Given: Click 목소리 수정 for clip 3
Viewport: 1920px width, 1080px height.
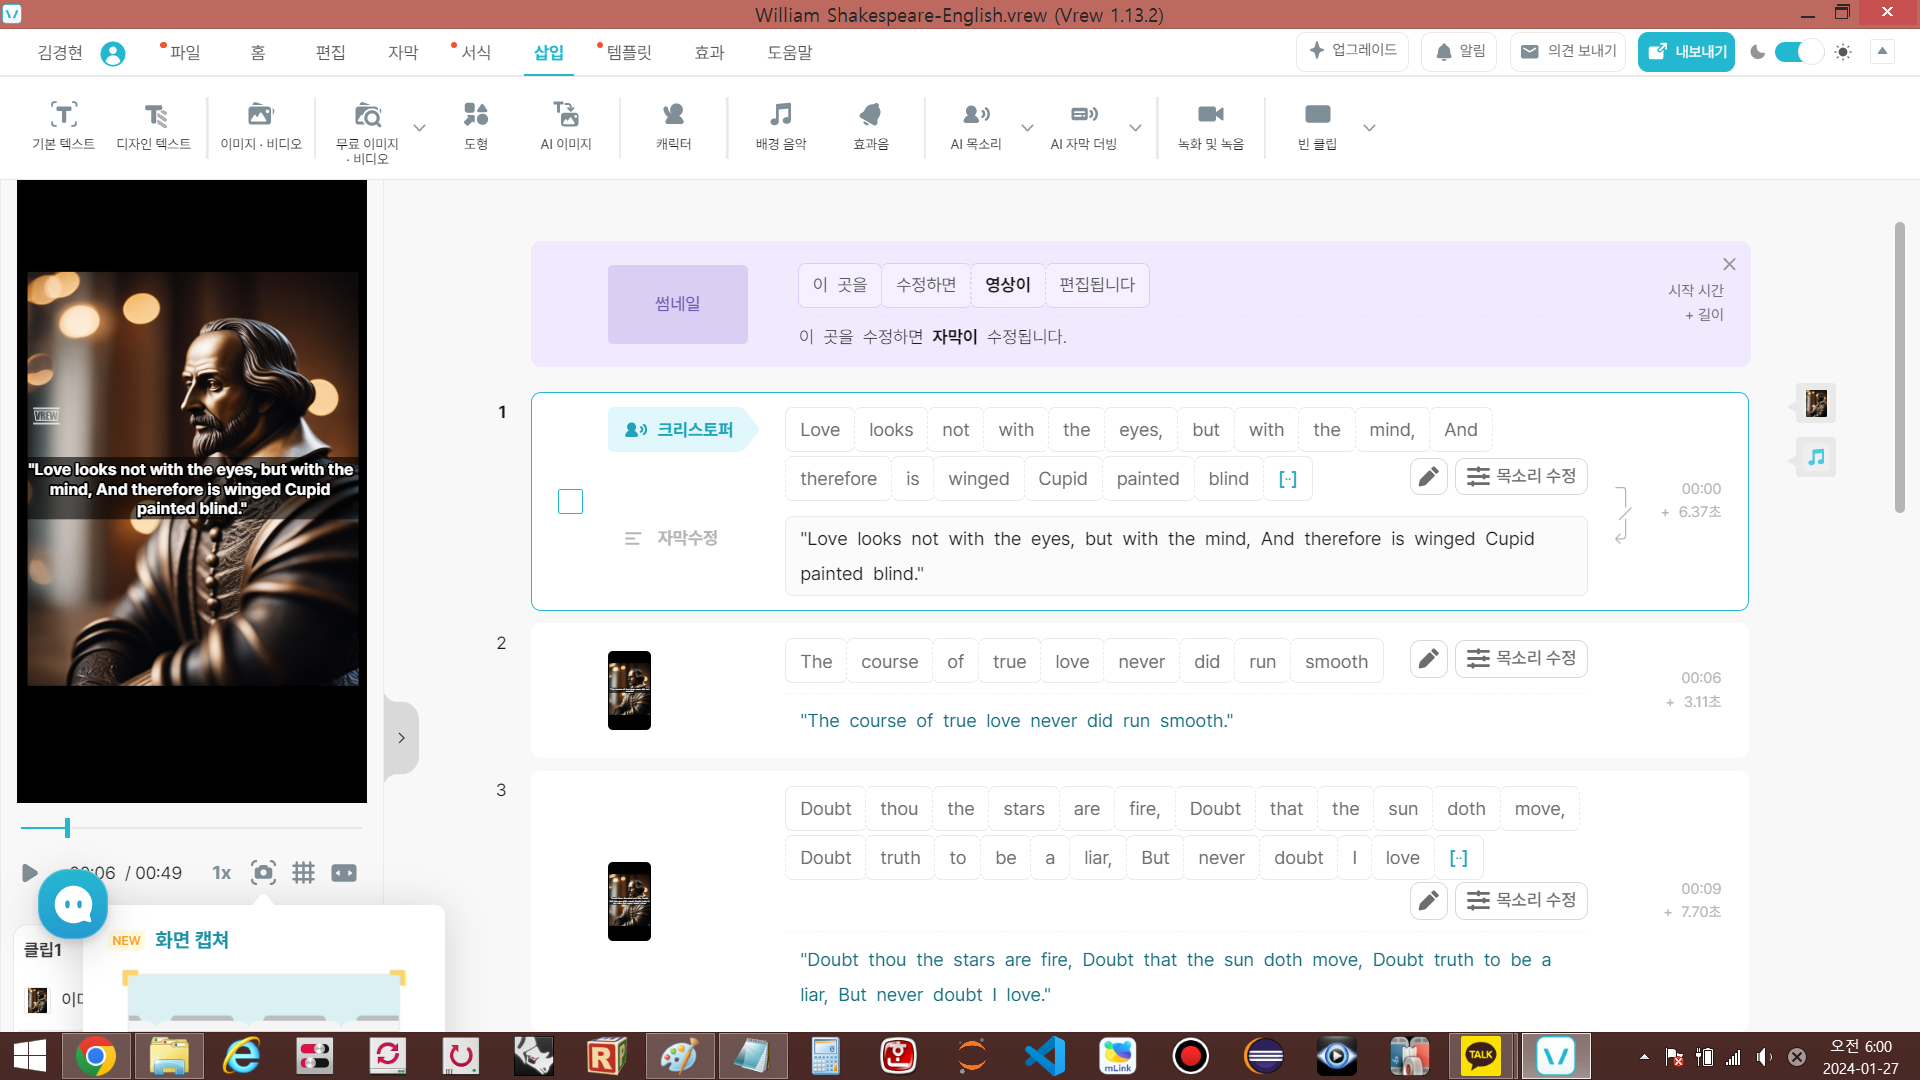Looking at the screenshot, I should pos(1521,901).
